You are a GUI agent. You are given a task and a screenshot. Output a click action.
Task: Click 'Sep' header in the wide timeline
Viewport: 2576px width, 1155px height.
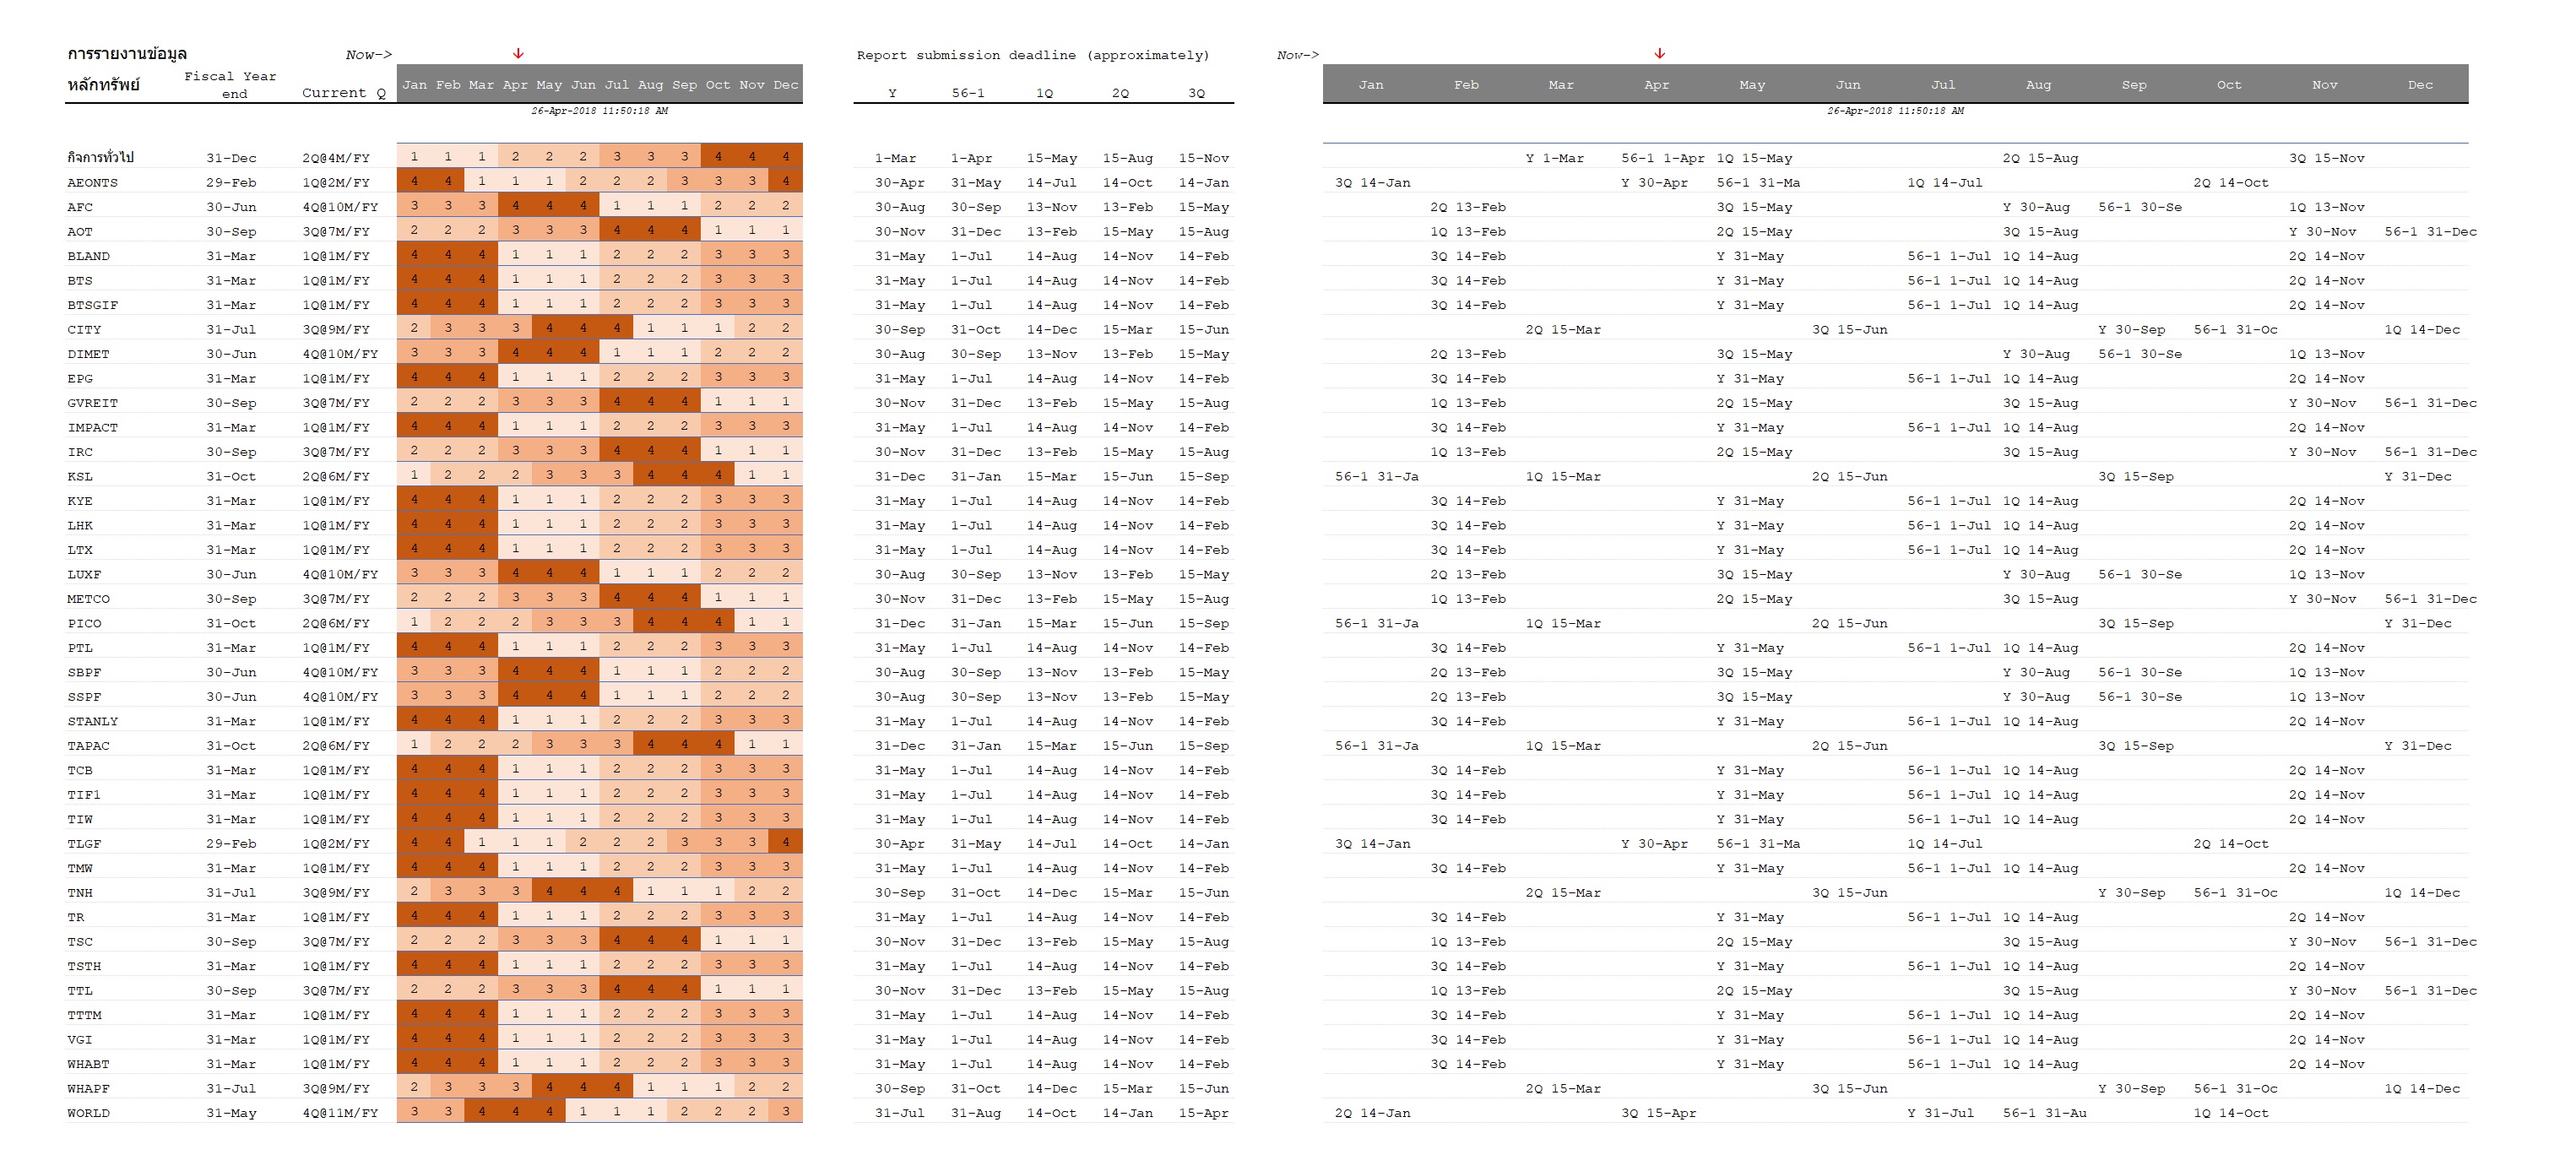(2134, 85)
